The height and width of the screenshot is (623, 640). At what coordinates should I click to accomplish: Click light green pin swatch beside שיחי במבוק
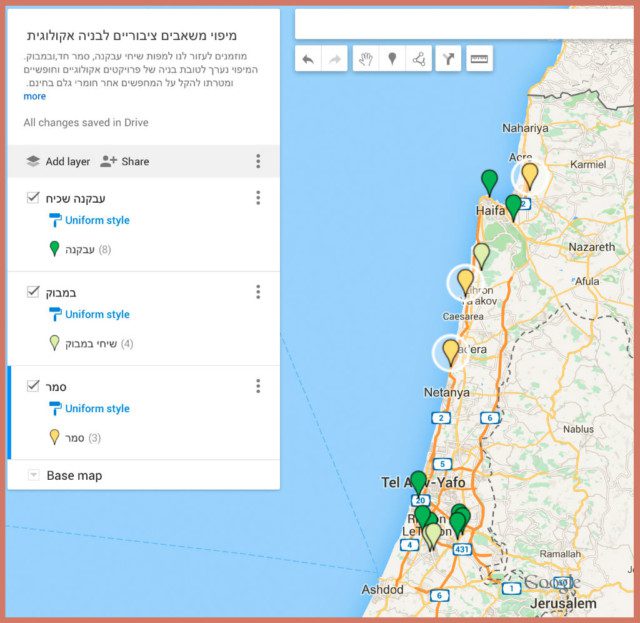pyautogui.click(x=54, y=343)
